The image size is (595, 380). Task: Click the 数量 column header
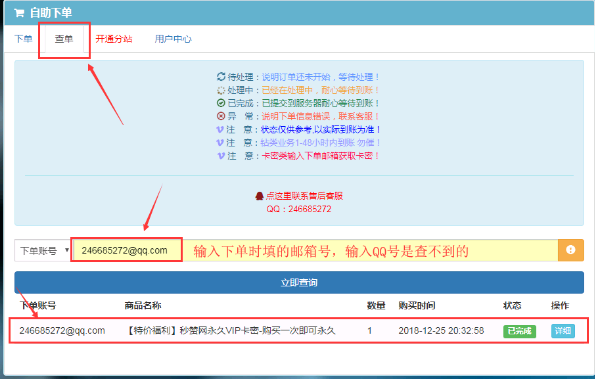point(376,305)
